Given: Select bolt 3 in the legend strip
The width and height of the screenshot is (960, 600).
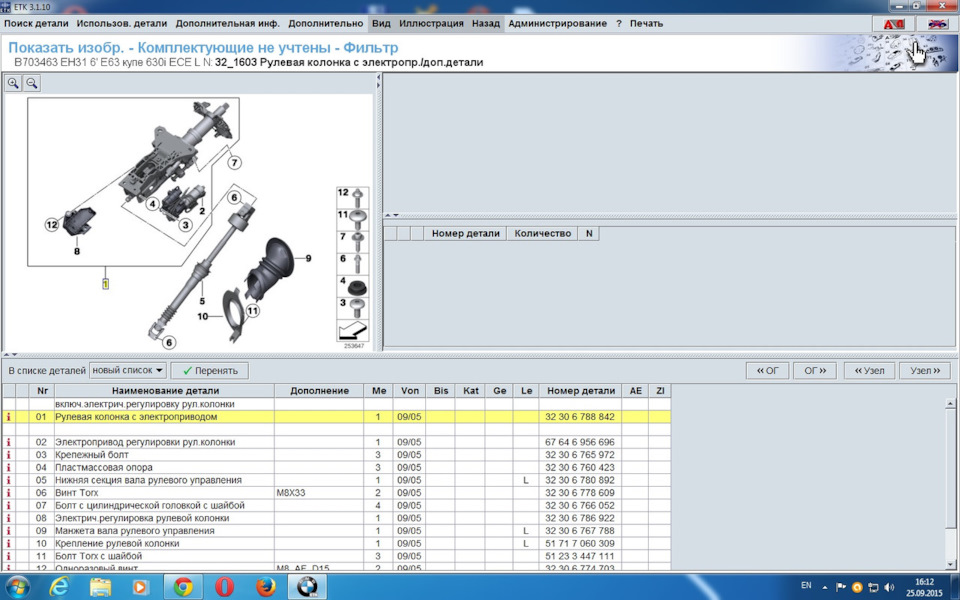Looking at the screenshot, I should 352,307.
